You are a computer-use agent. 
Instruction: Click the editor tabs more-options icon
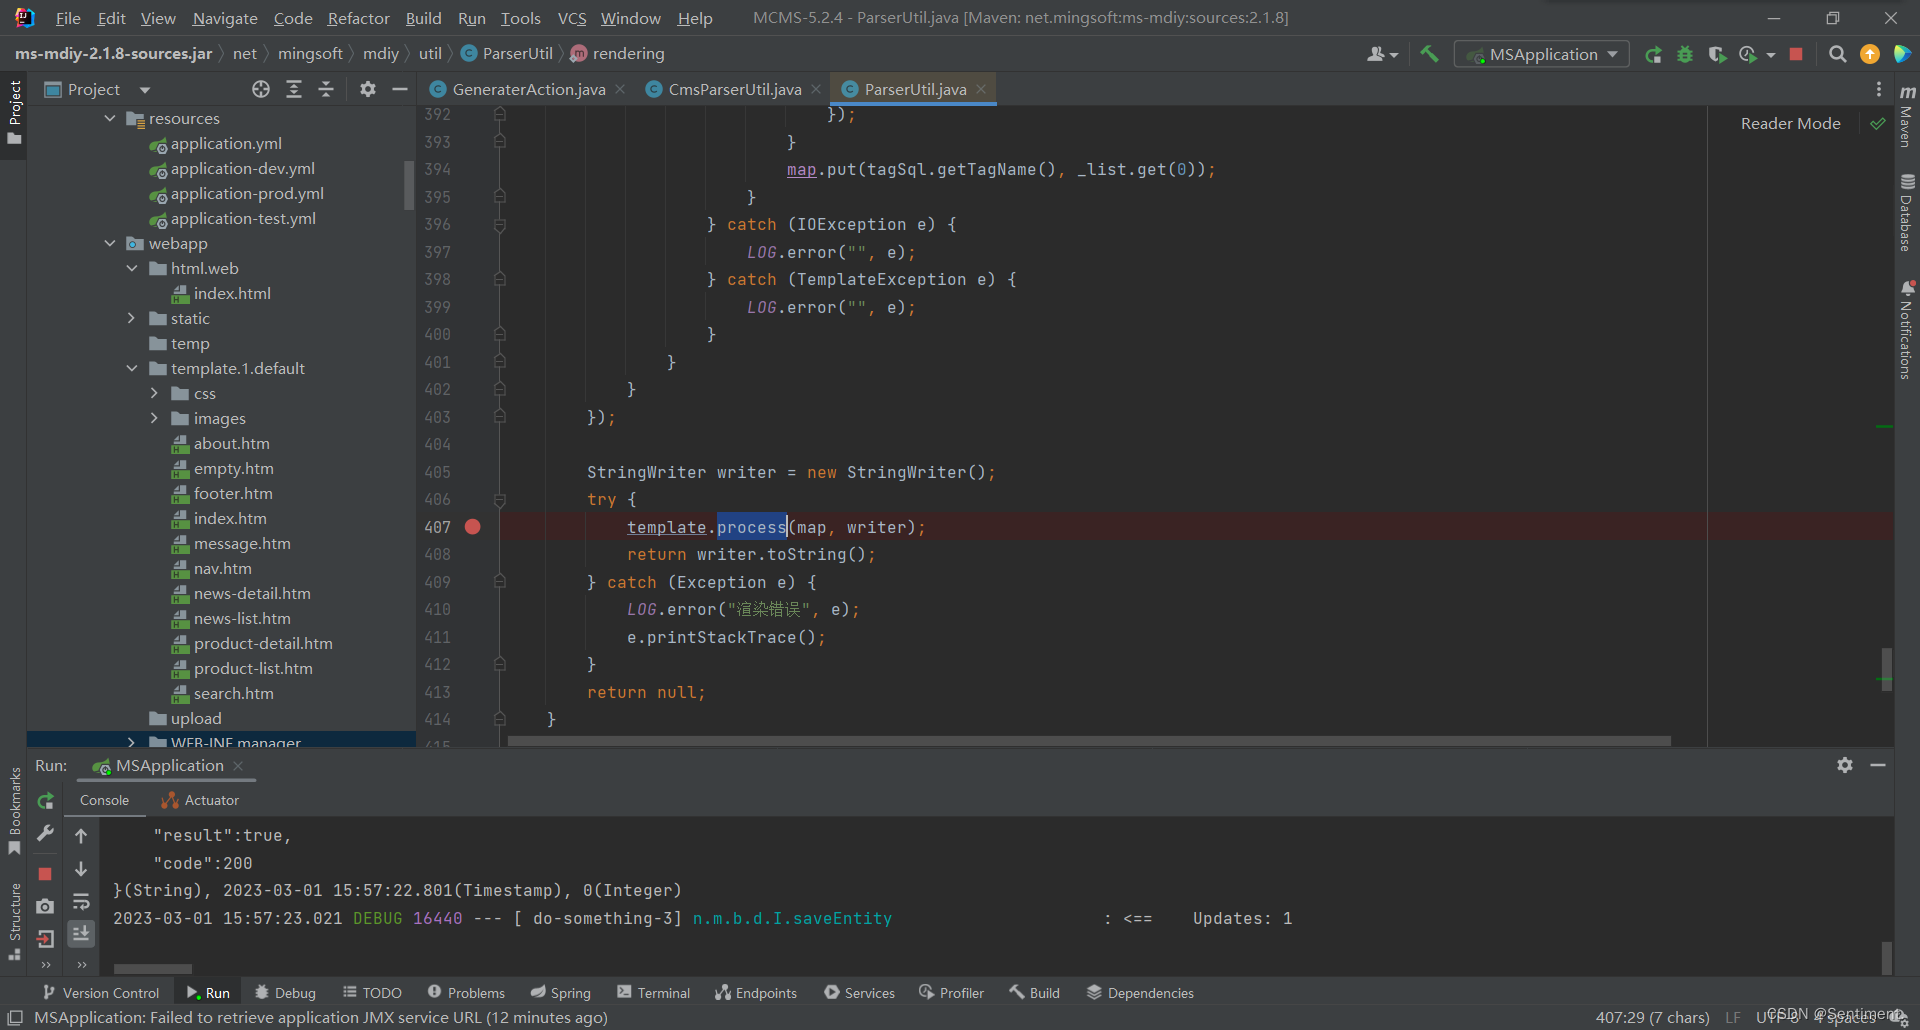[x=1879, y=89]
